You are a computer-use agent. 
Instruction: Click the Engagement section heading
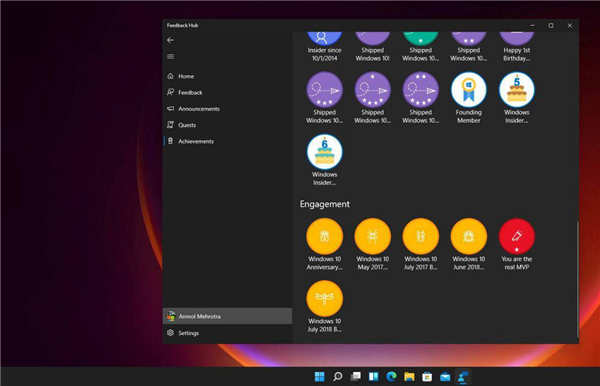(x=324, y=204)
